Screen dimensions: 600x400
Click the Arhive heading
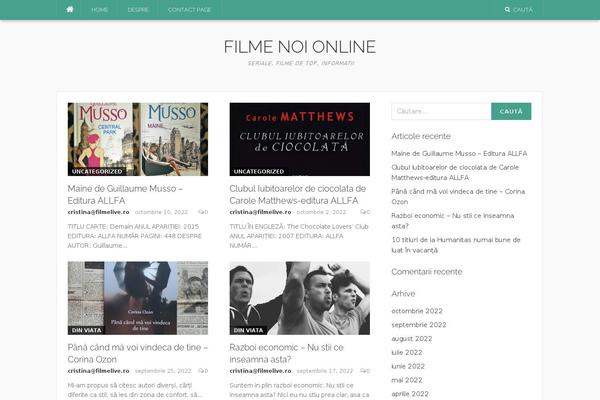(x=403, y=294)
